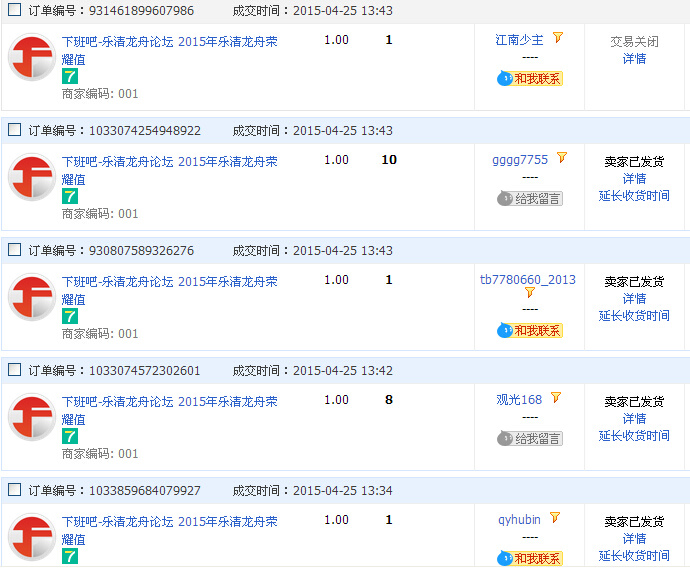Open buyer profile qyhubin
The image size is (690, 568).
click(519, 520)
